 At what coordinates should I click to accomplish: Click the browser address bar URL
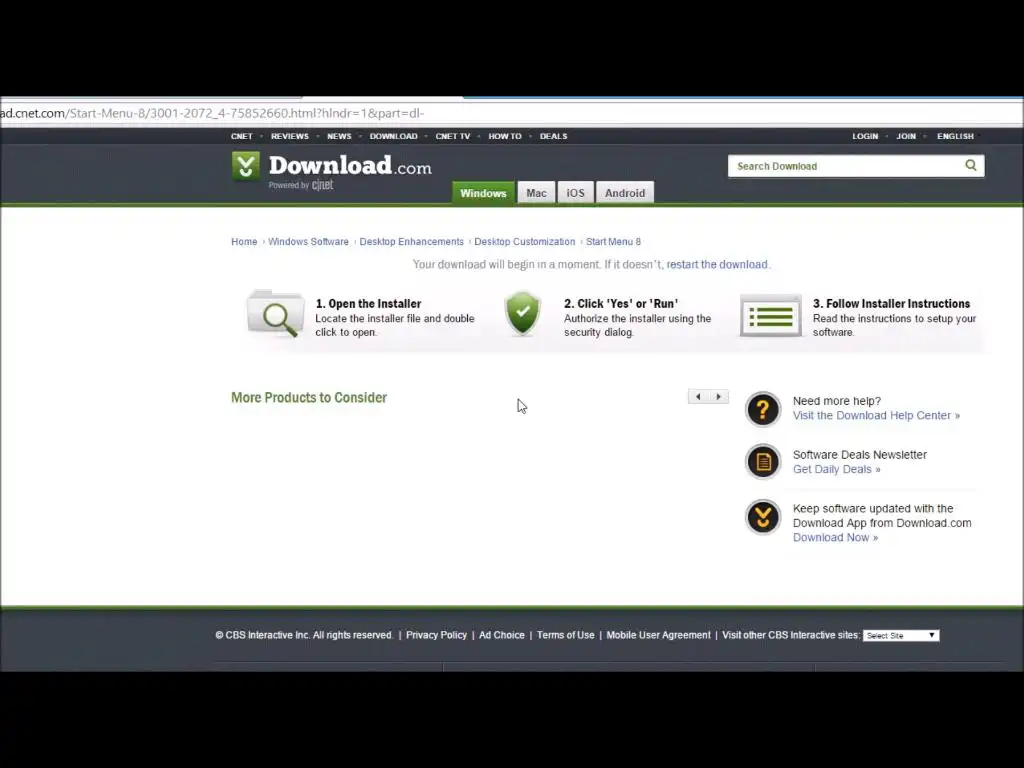pyautogui.click(x=212, y=113)
